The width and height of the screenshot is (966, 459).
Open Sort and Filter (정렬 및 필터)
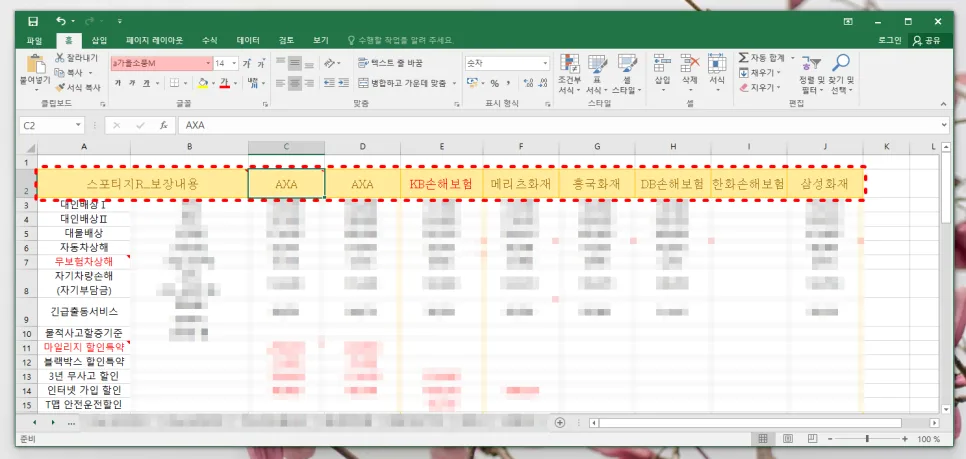811,75
